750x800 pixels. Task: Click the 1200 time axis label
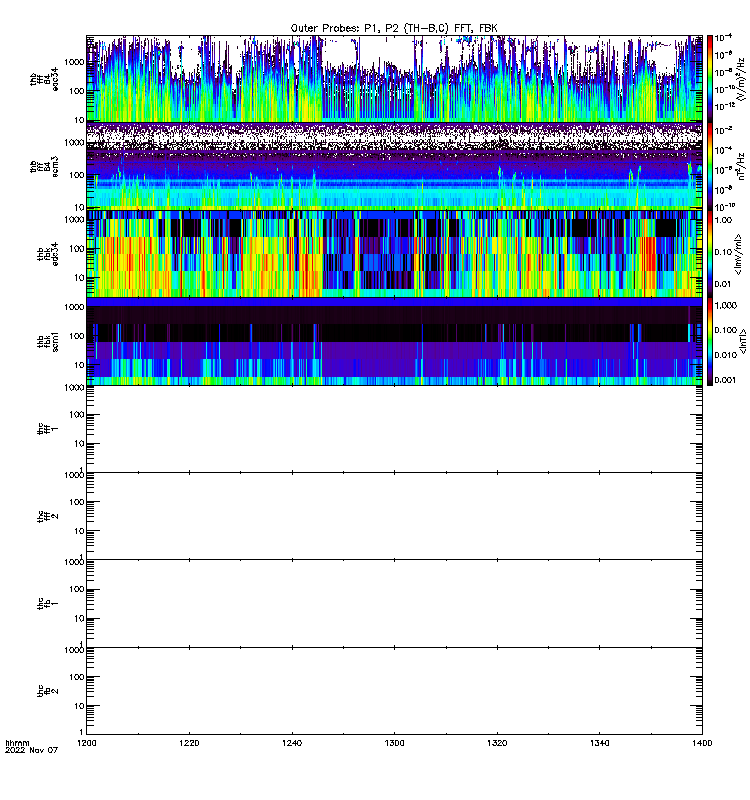pyautogui.click(x=87, y=743)
